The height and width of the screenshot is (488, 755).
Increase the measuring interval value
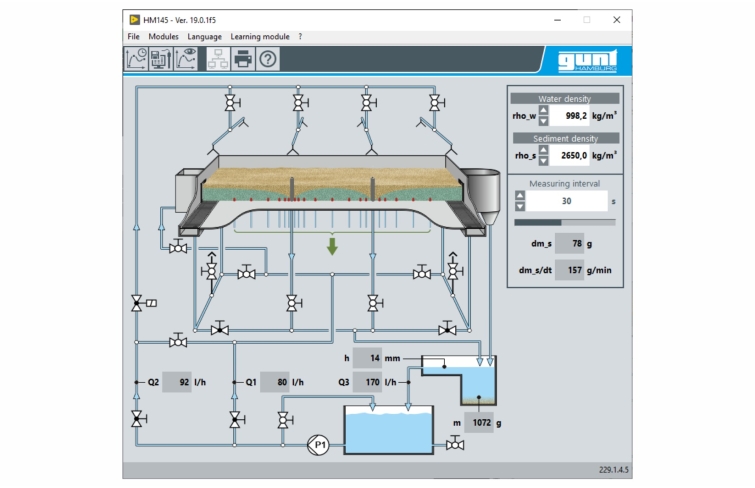pos(520,196)
